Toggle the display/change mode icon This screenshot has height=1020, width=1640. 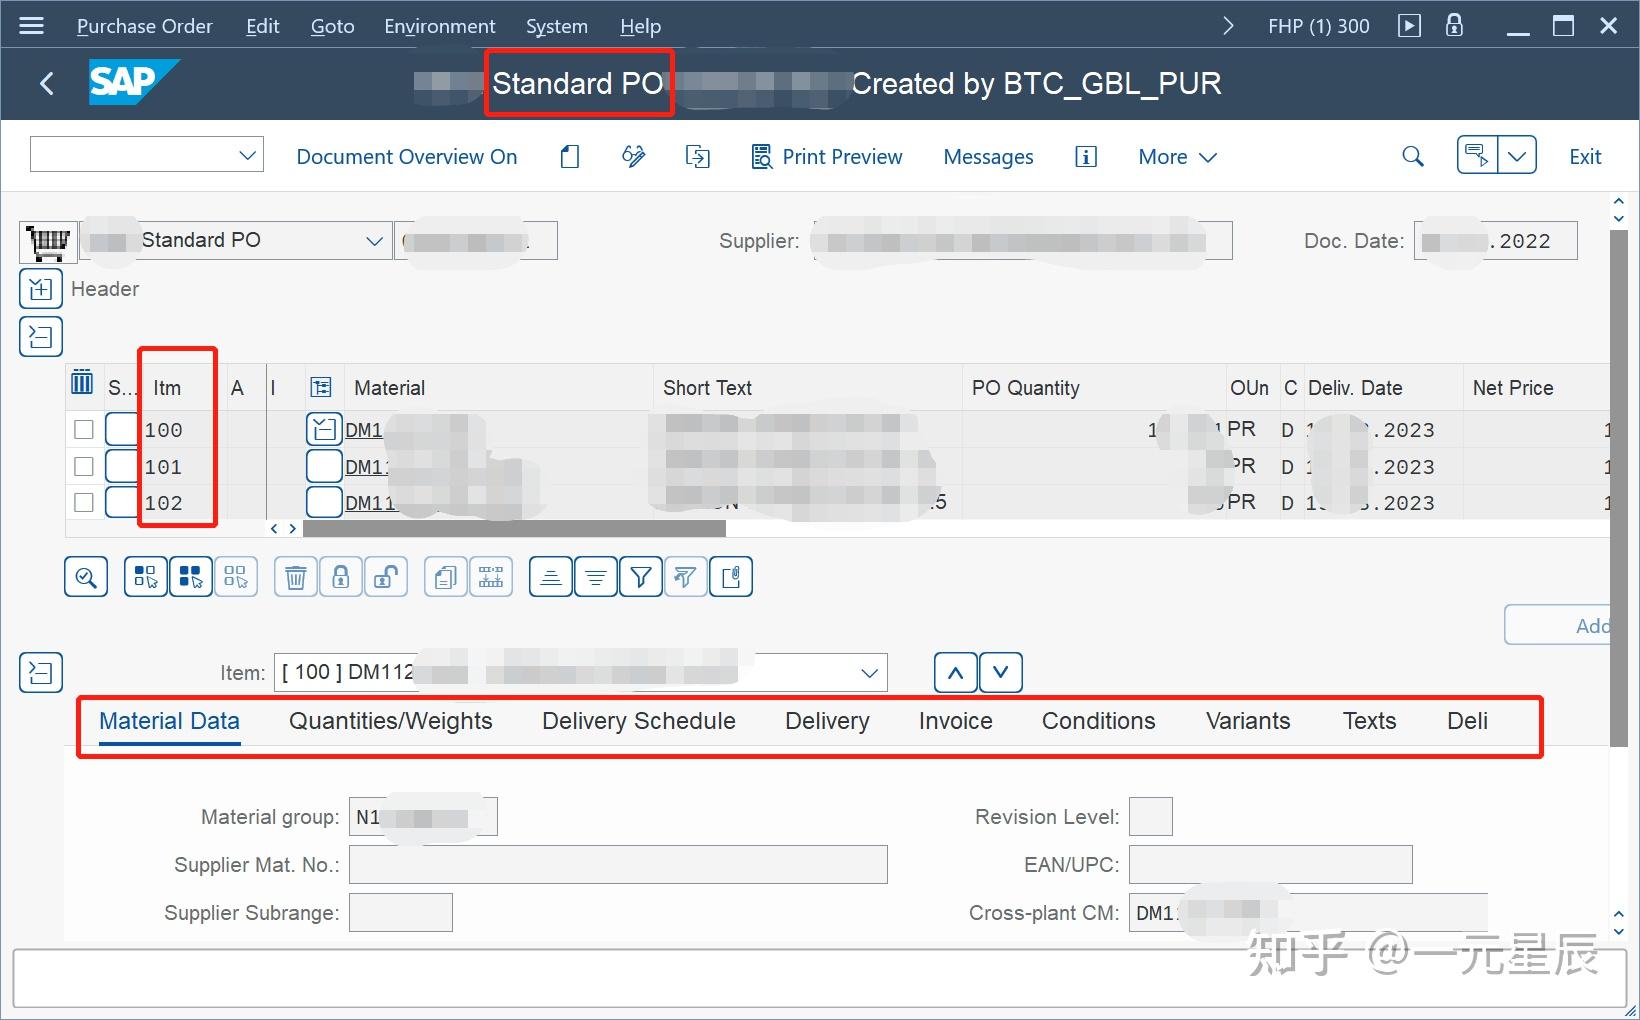[633, 156]
